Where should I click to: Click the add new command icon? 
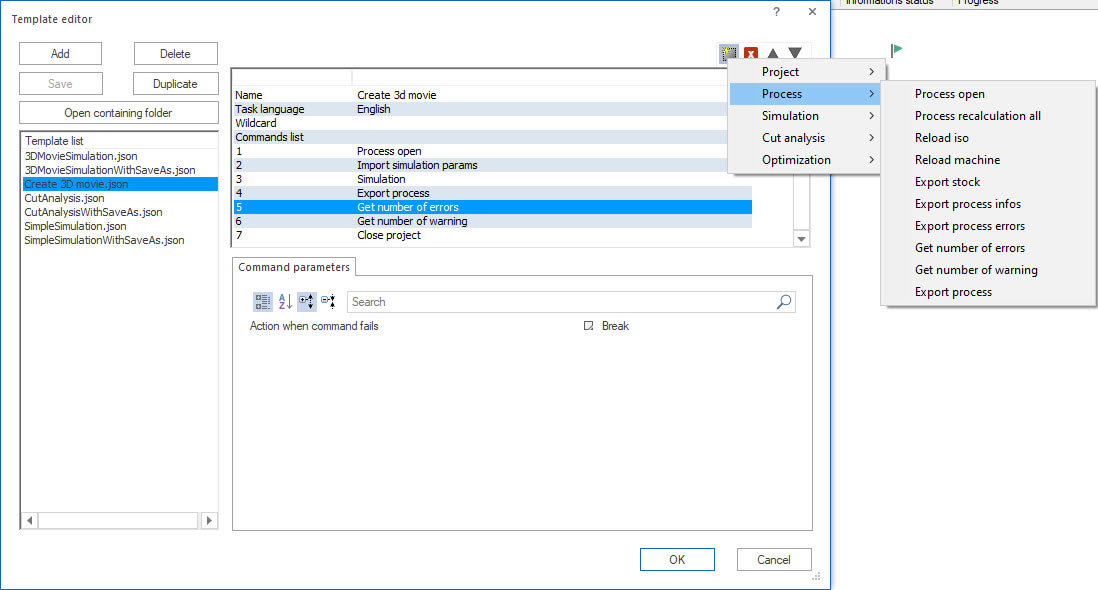[x=729, y=54]
